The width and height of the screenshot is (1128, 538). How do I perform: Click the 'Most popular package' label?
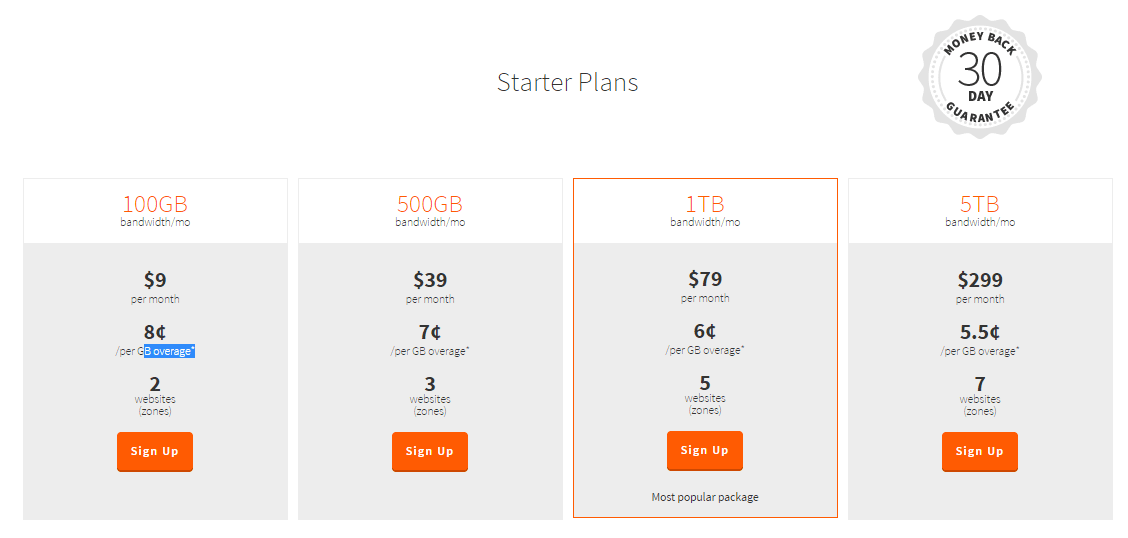point(705,497)
